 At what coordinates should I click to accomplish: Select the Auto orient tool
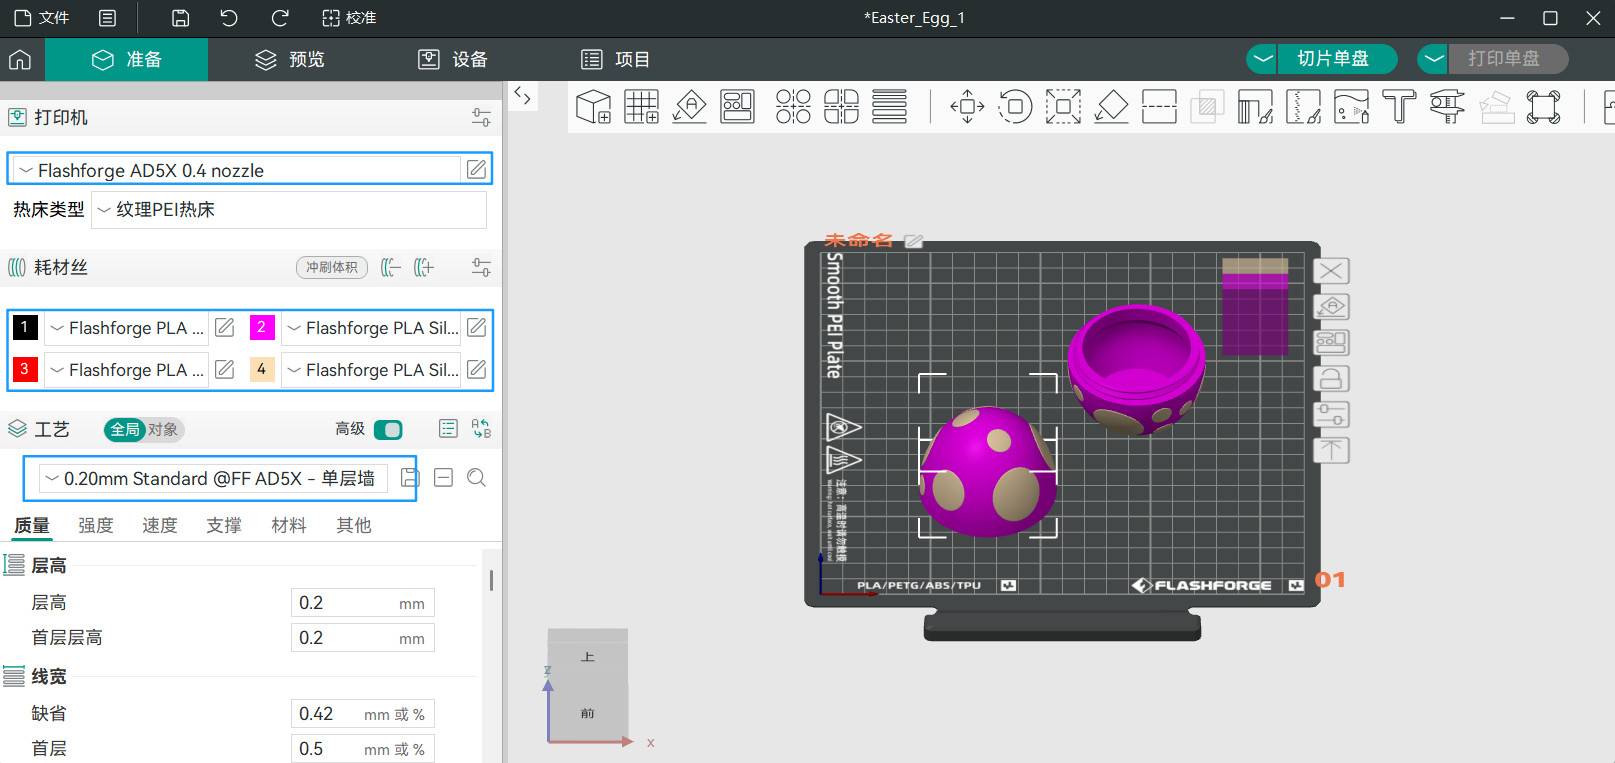pyautogui.click(x=690, y=106)
